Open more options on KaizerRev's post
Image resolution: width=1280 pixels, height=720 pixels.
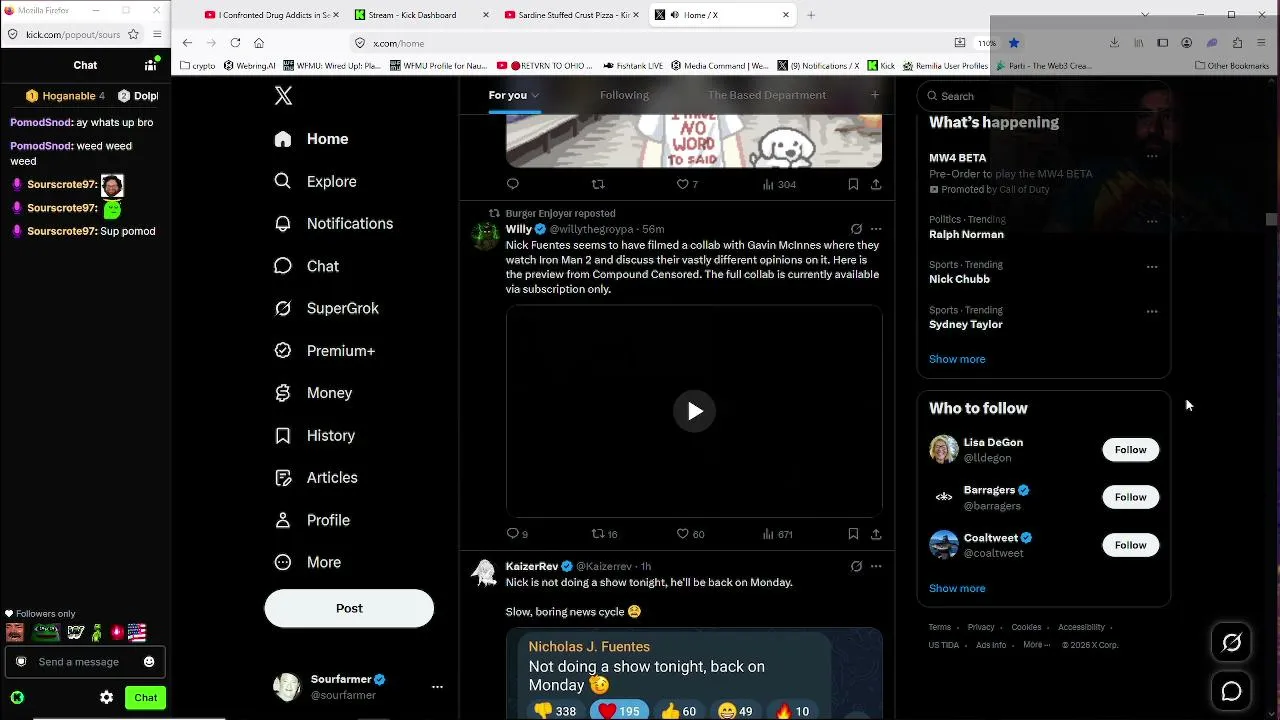[876, 566]
